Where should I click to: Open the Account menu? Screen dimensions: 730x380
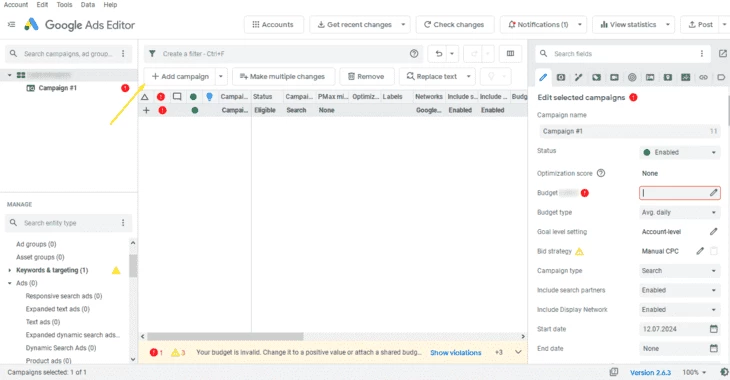16,5
